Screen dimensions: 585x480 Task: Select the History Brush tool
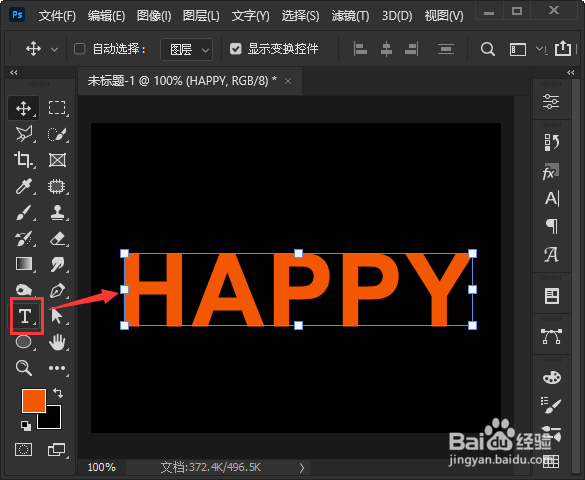pyautogui.click(x=24, y=239)
